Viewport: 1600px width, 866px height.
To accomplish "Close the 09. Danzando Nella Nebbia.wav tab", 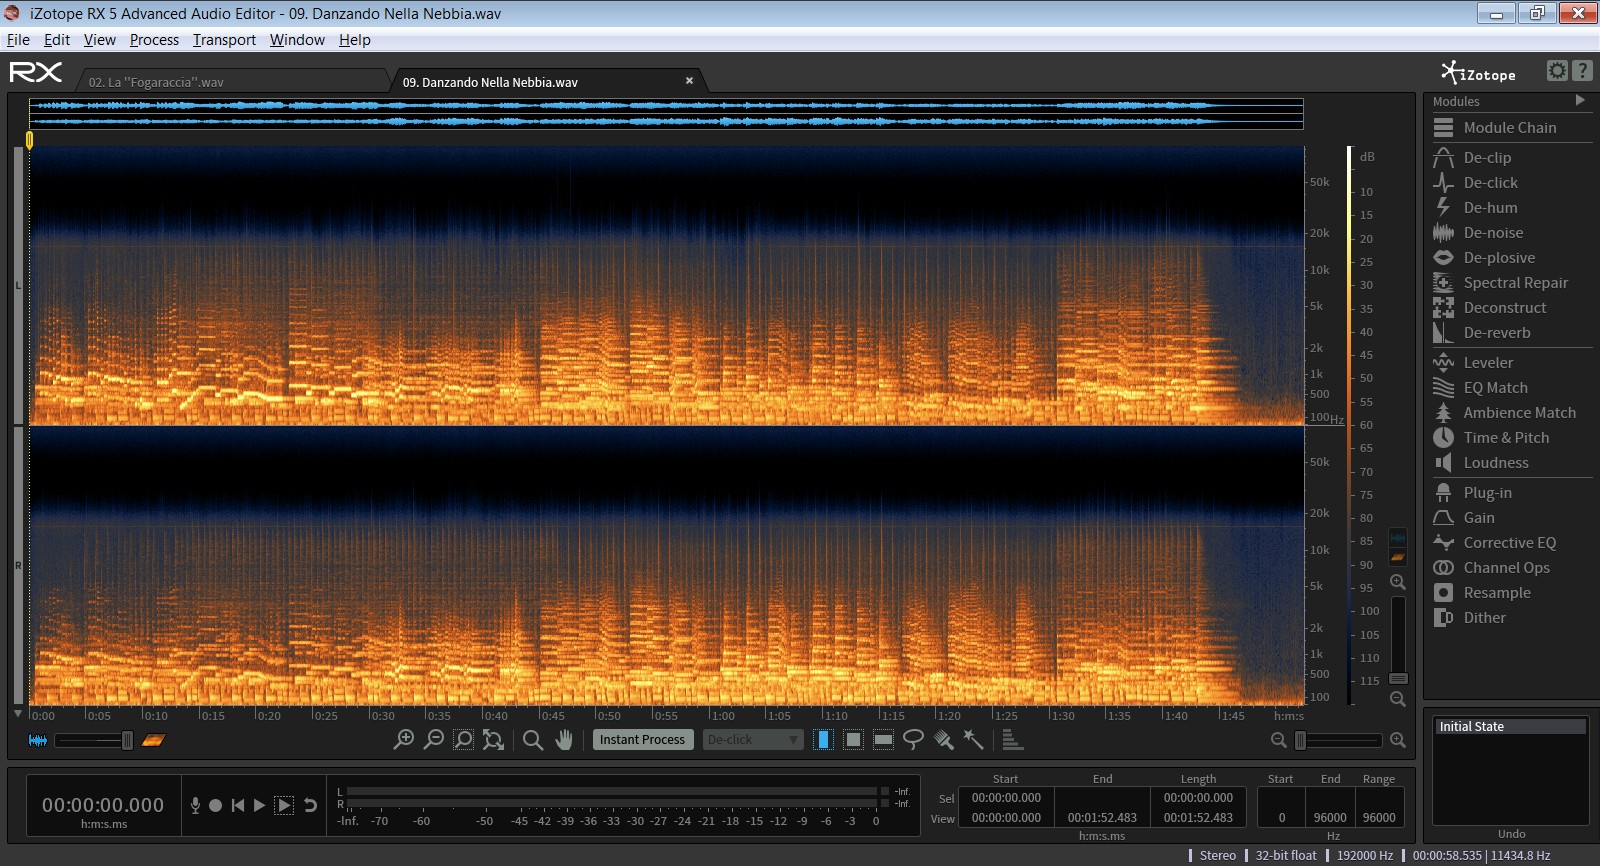I will pyautogui.click(x=689, y=81).
